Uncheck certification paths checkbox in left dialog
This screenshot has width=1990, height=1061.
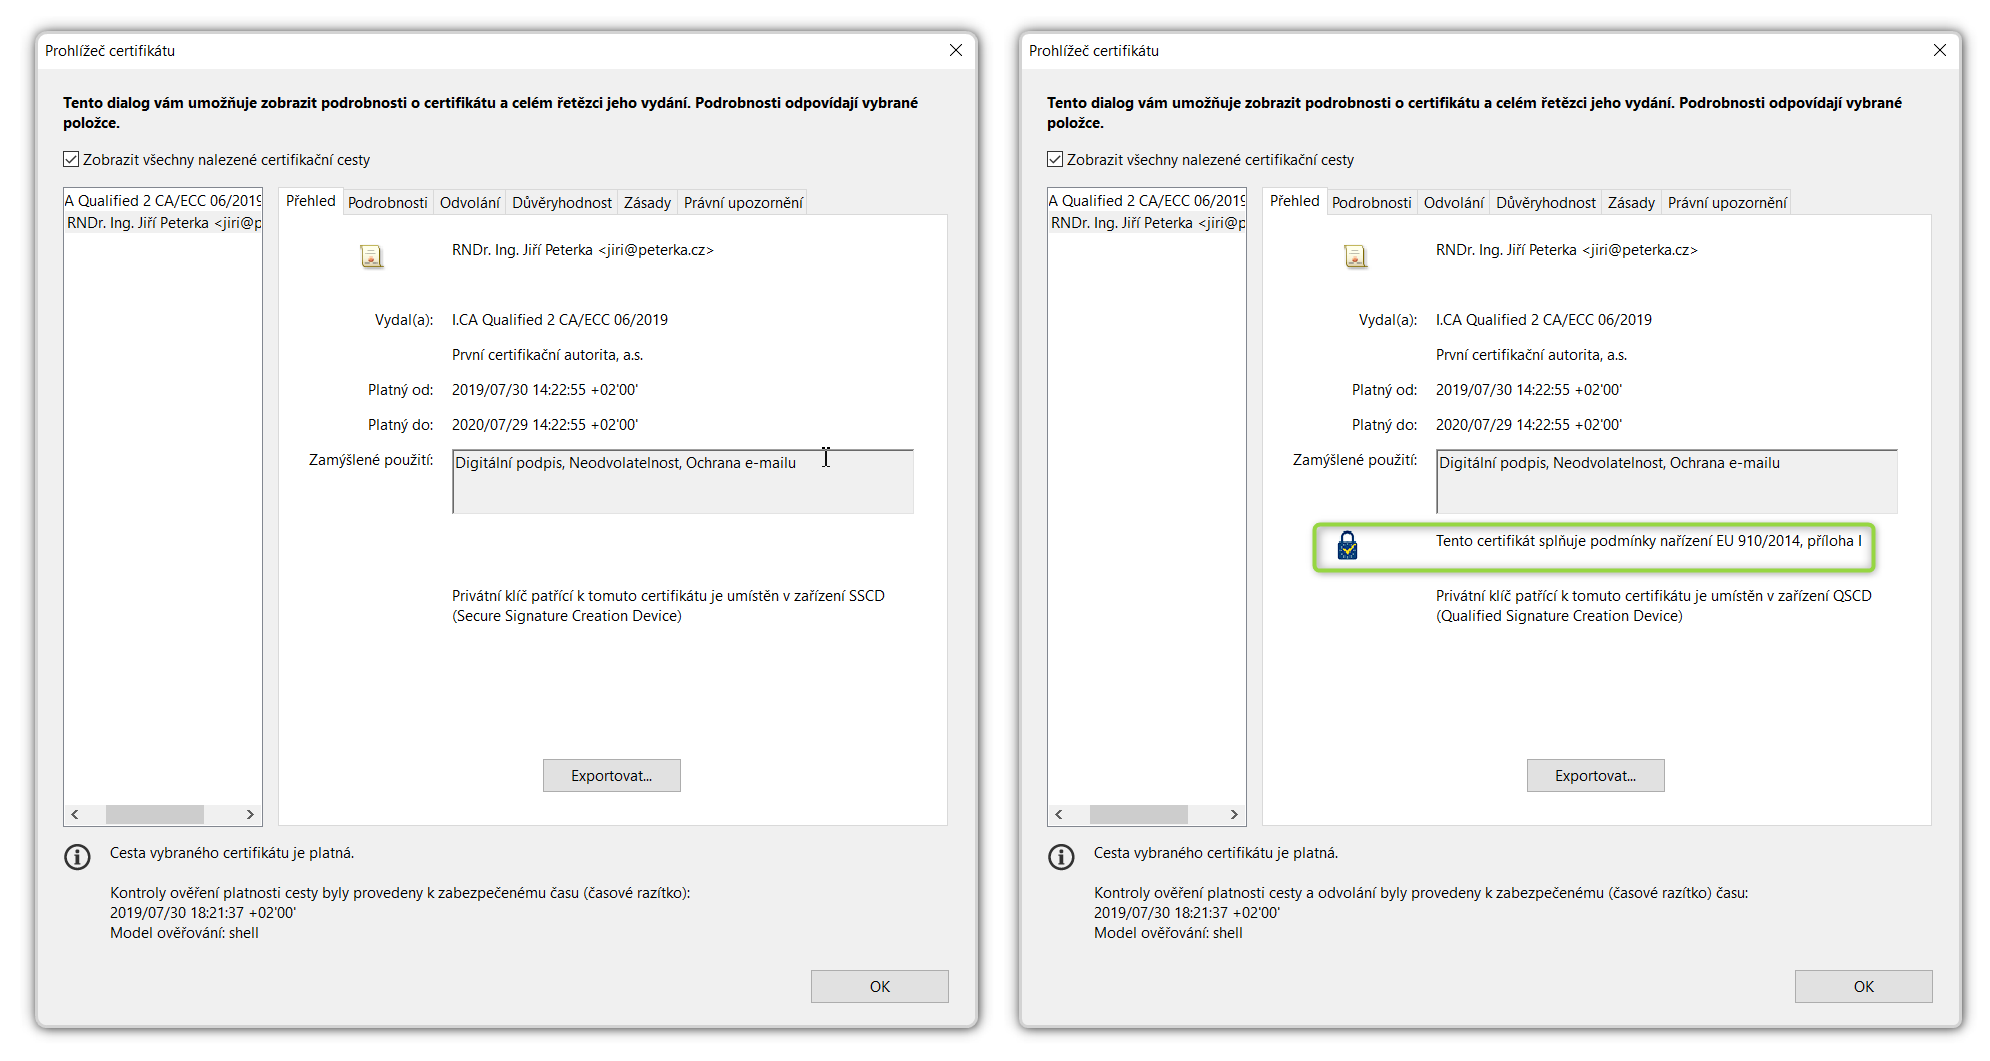(x=71, y=160)
